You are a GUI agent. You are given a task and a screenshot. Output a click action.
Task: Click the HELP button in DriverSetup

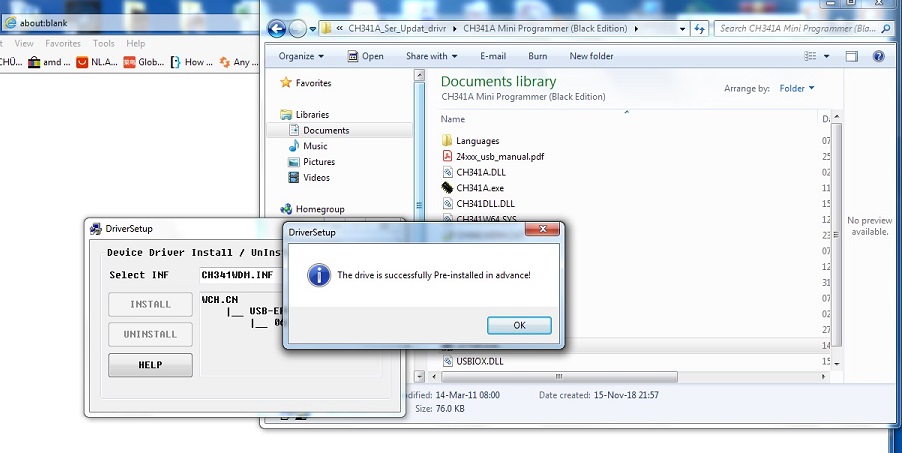pos(150,365)
